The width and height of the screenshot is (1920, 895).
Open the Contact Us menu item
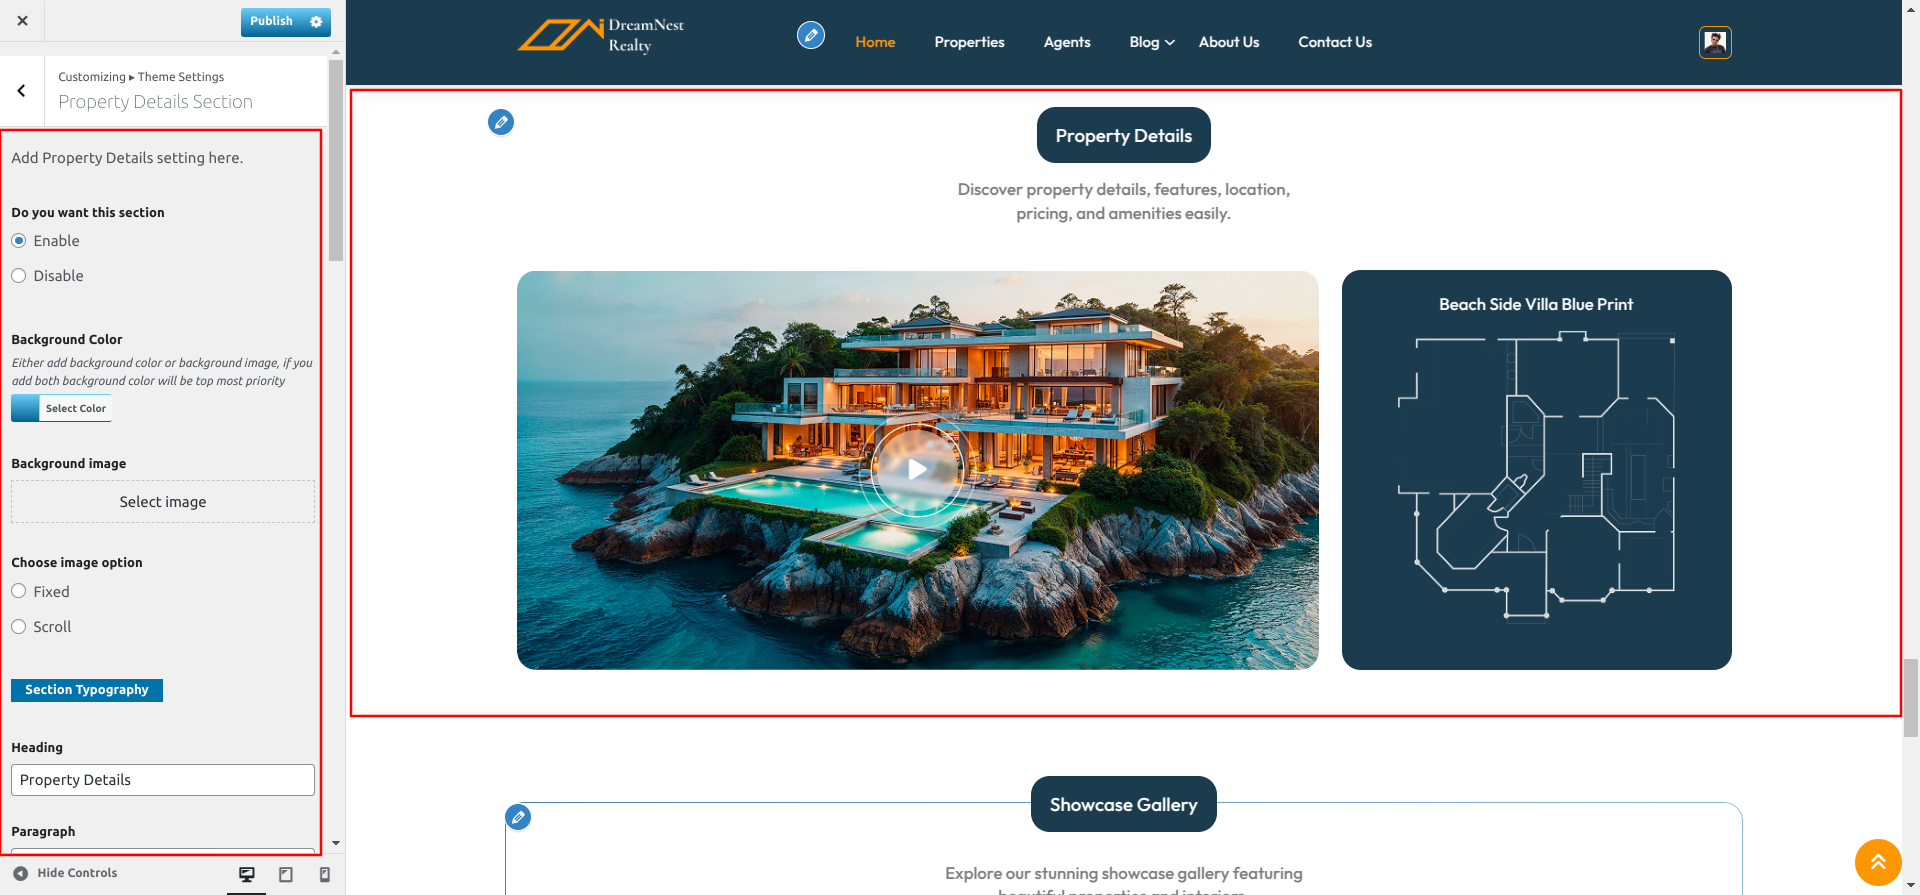click(x=1335, y=42)
